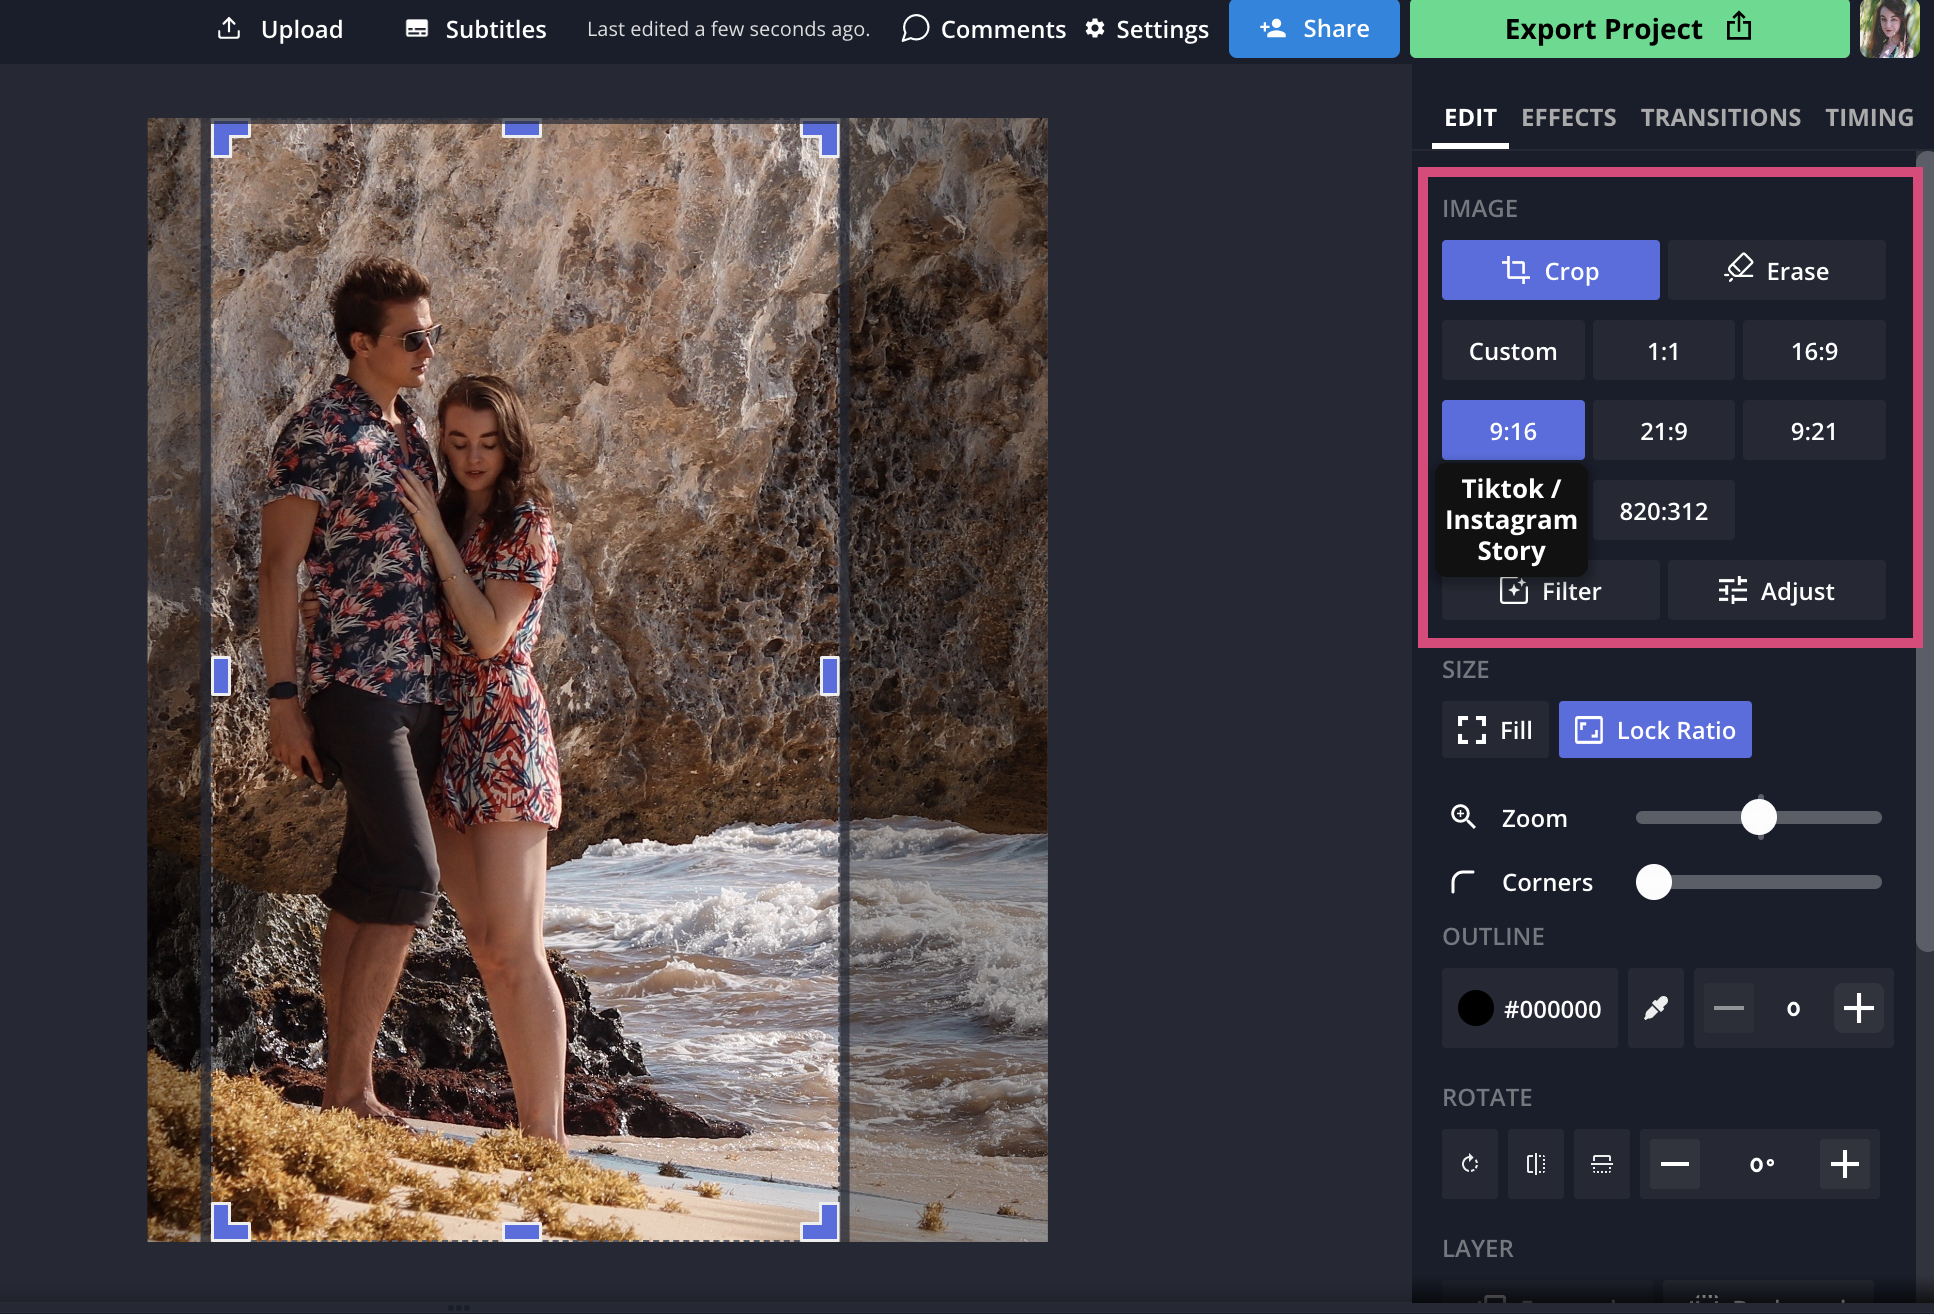The height and width of the screenshot is (1314, 1934).
Task: Toggle the Lock Ratio option
Action: coord(1654,730)
